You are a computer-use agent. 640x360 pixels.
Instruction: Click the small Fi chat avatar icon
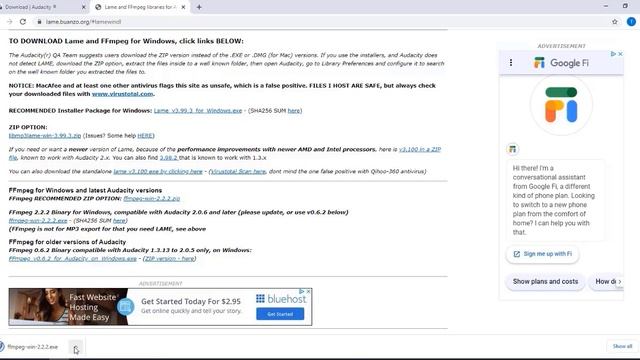512,149
